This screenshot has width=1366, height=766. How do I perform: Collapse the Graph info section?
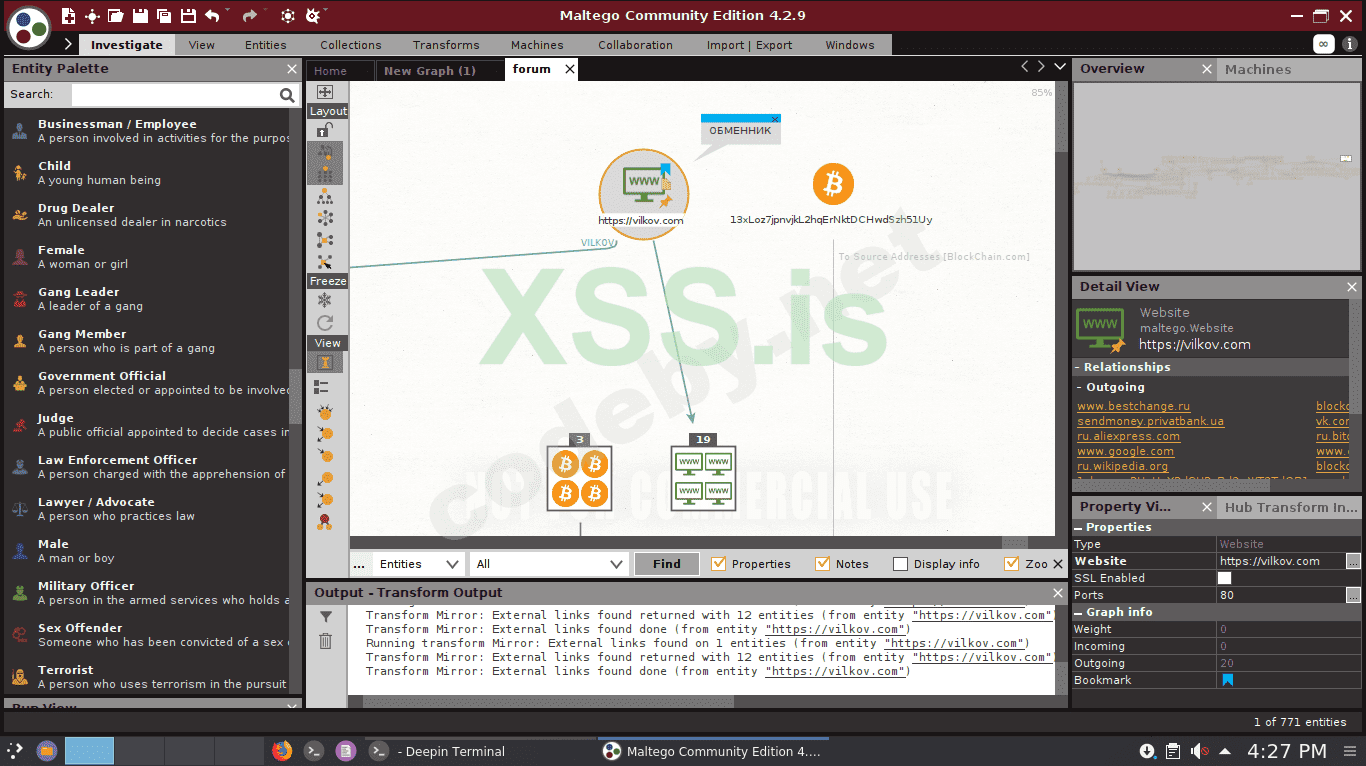[1079, 613]
